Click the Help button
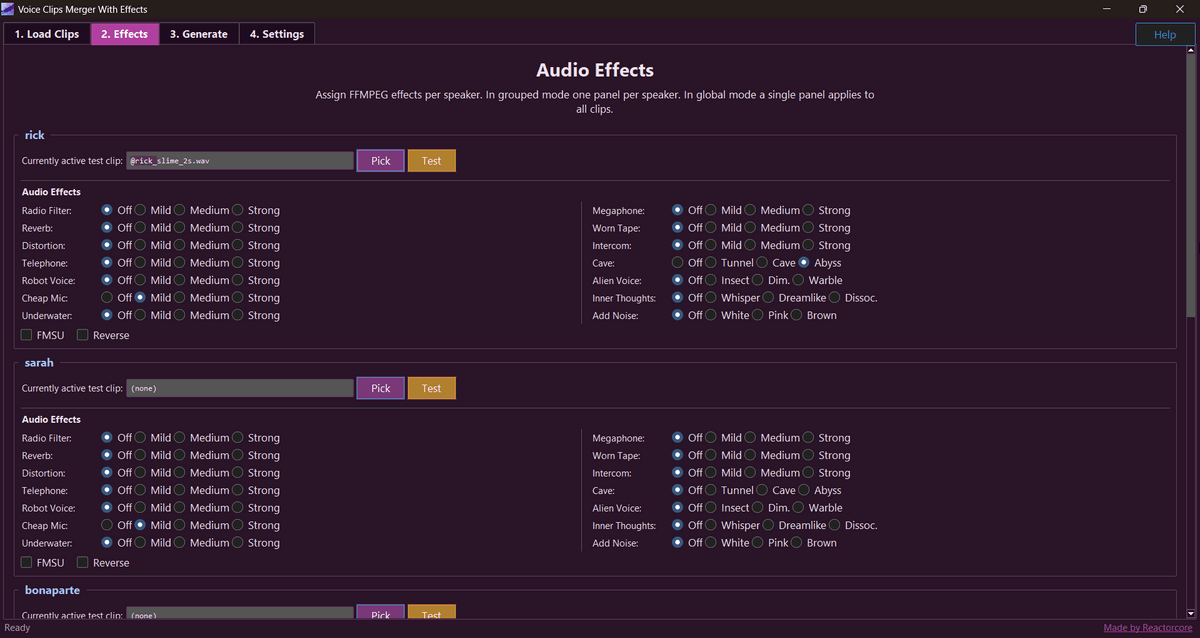This screenshot has width=1200, height=638. coord(1165,34)
